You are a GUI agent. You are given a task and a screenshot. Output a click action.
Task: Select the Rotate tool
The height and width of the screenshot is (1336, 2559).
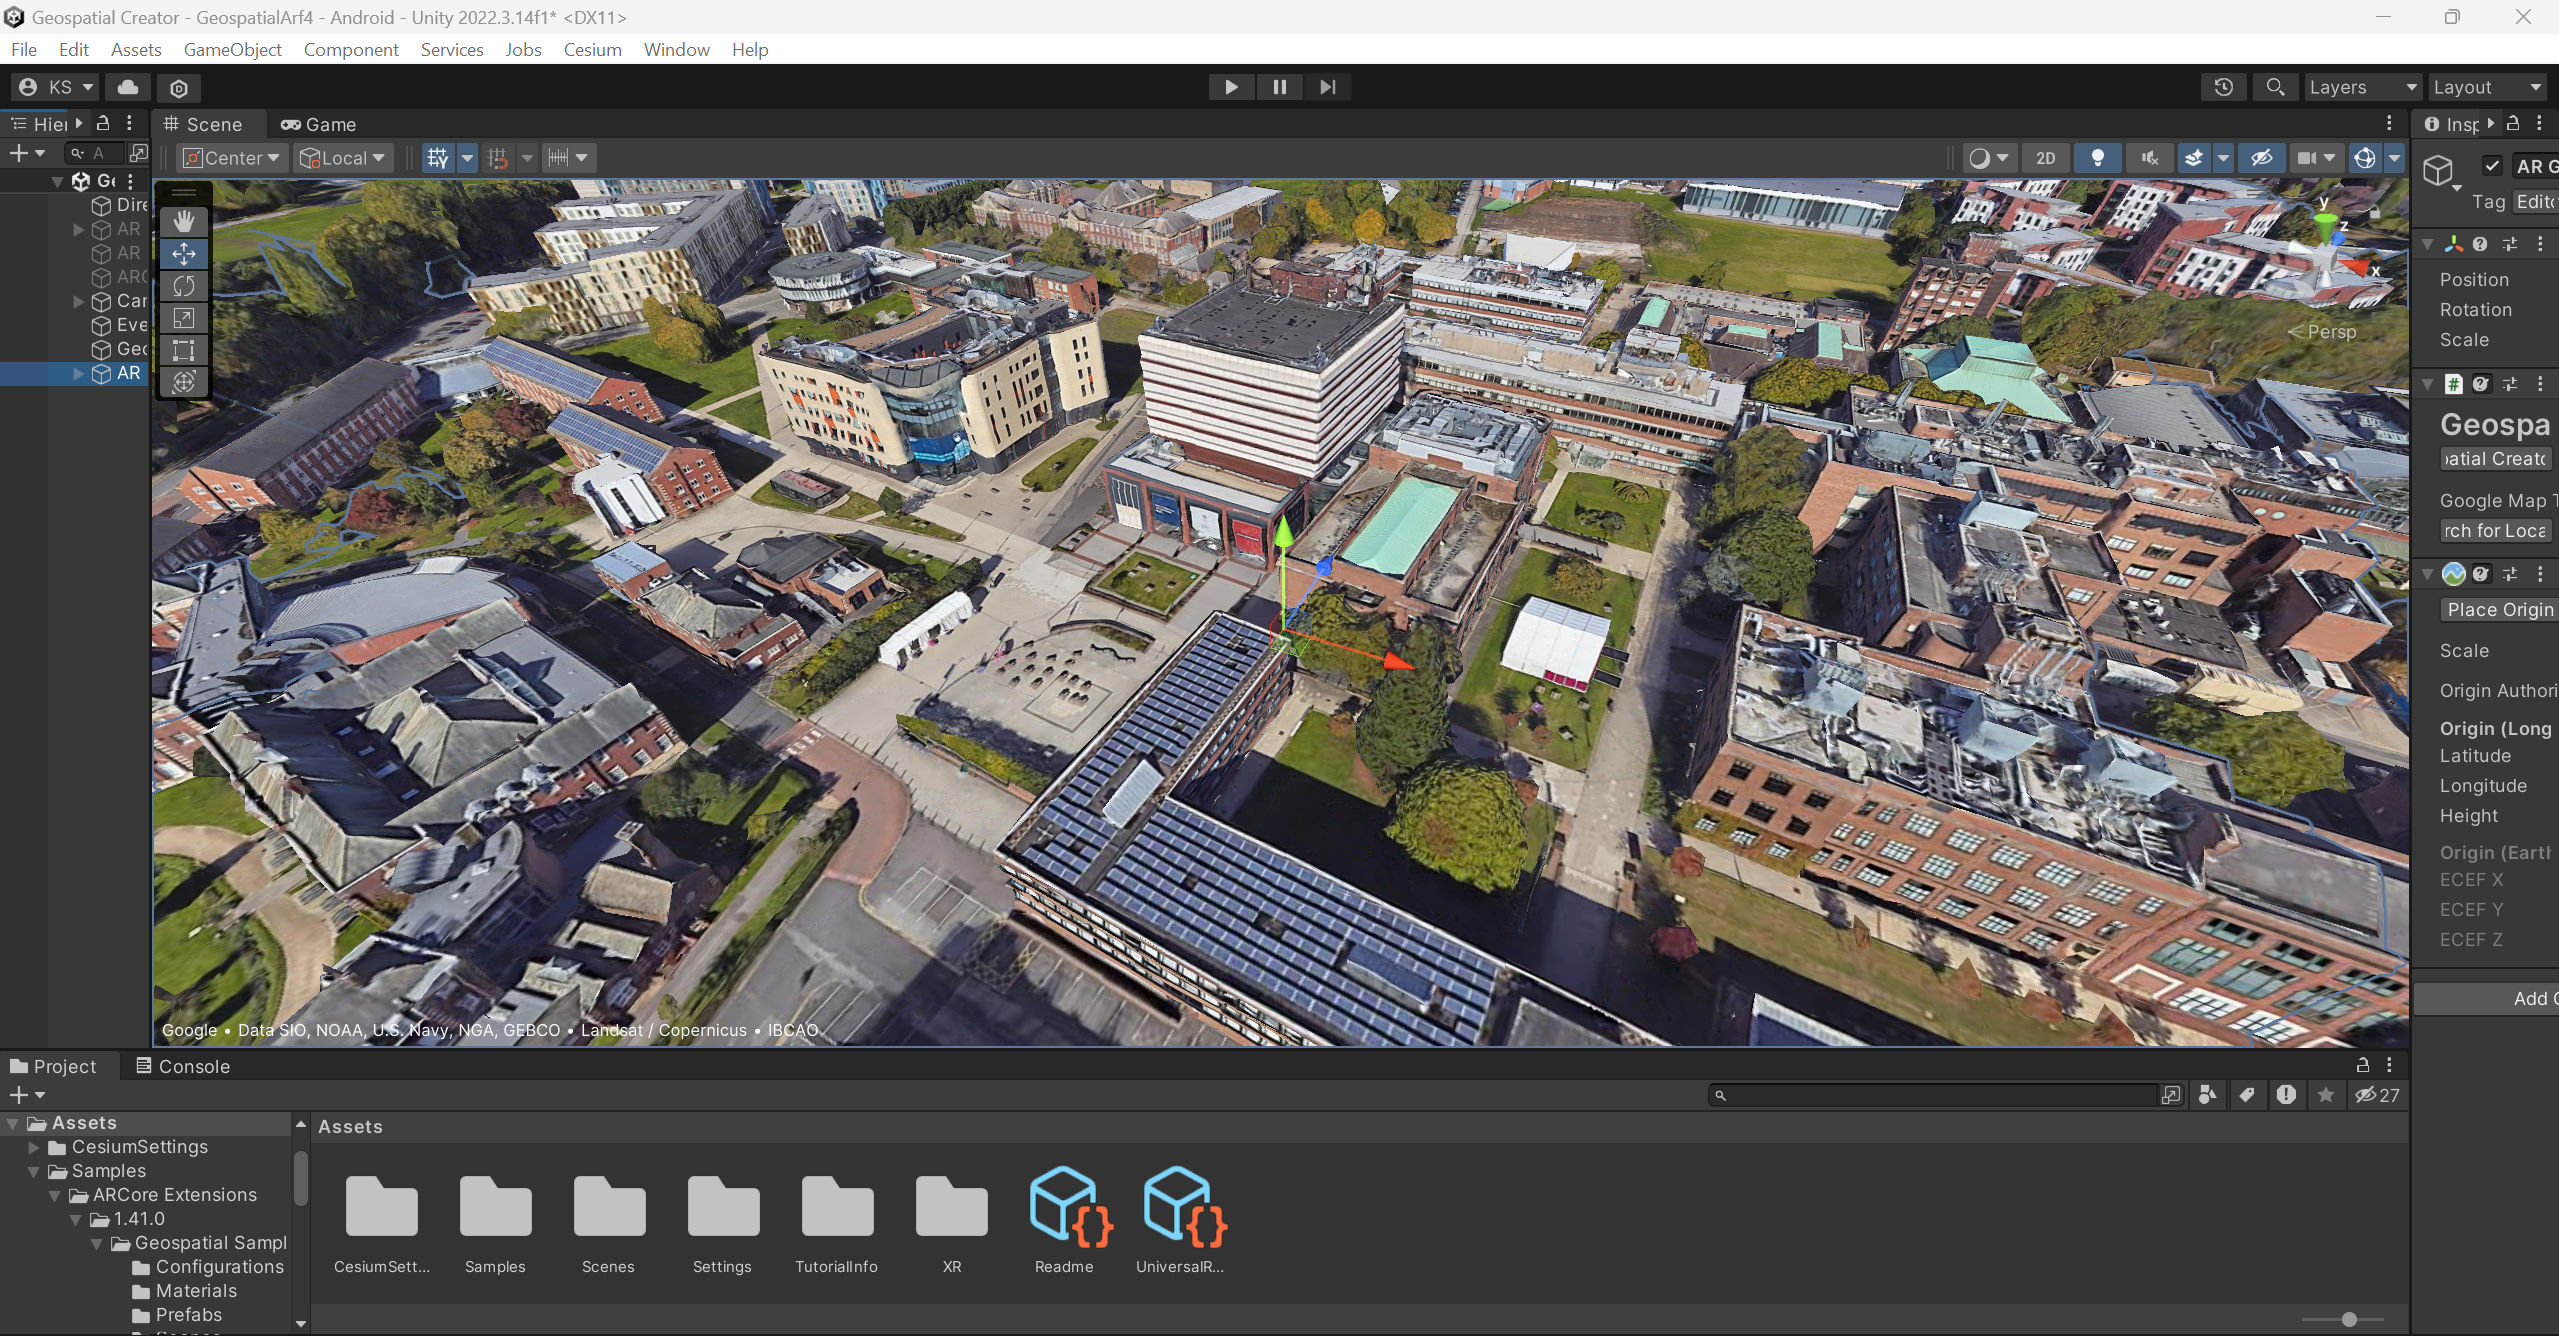(x=184, y=286)
